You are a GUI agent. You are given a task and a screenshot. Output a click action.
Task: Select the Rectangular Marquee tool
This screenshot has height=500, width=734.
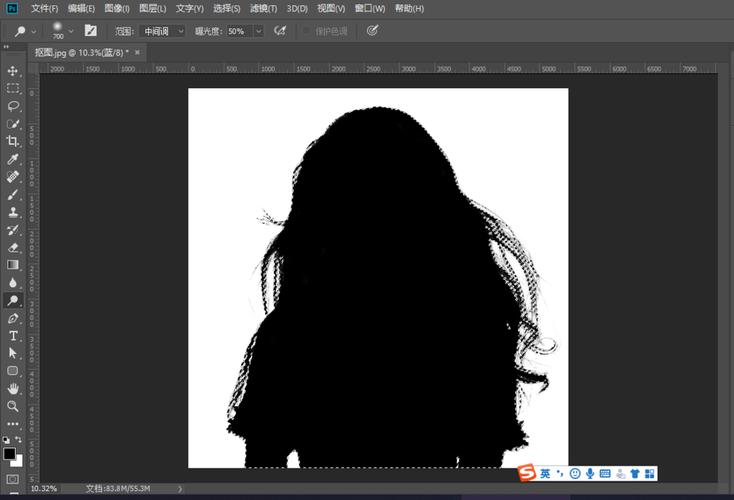(x=13, y=88)
